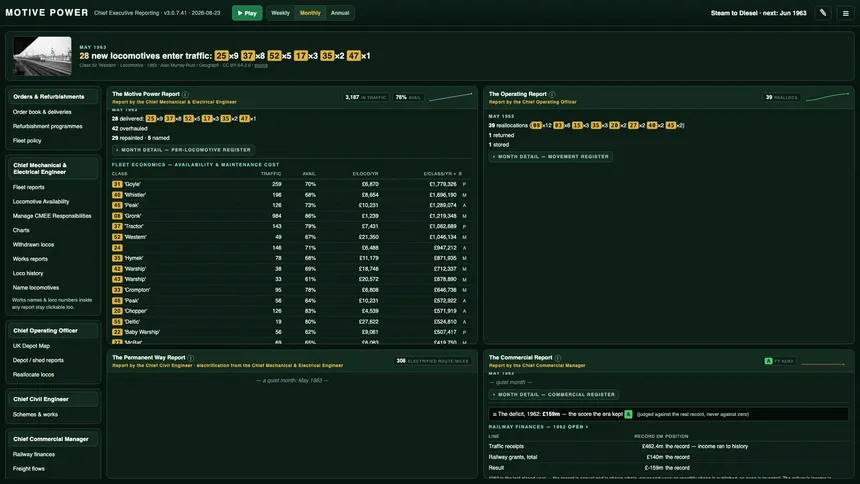860x484 pixels.
Task: Open Works reports sidebar link
Action: (30, 258)
